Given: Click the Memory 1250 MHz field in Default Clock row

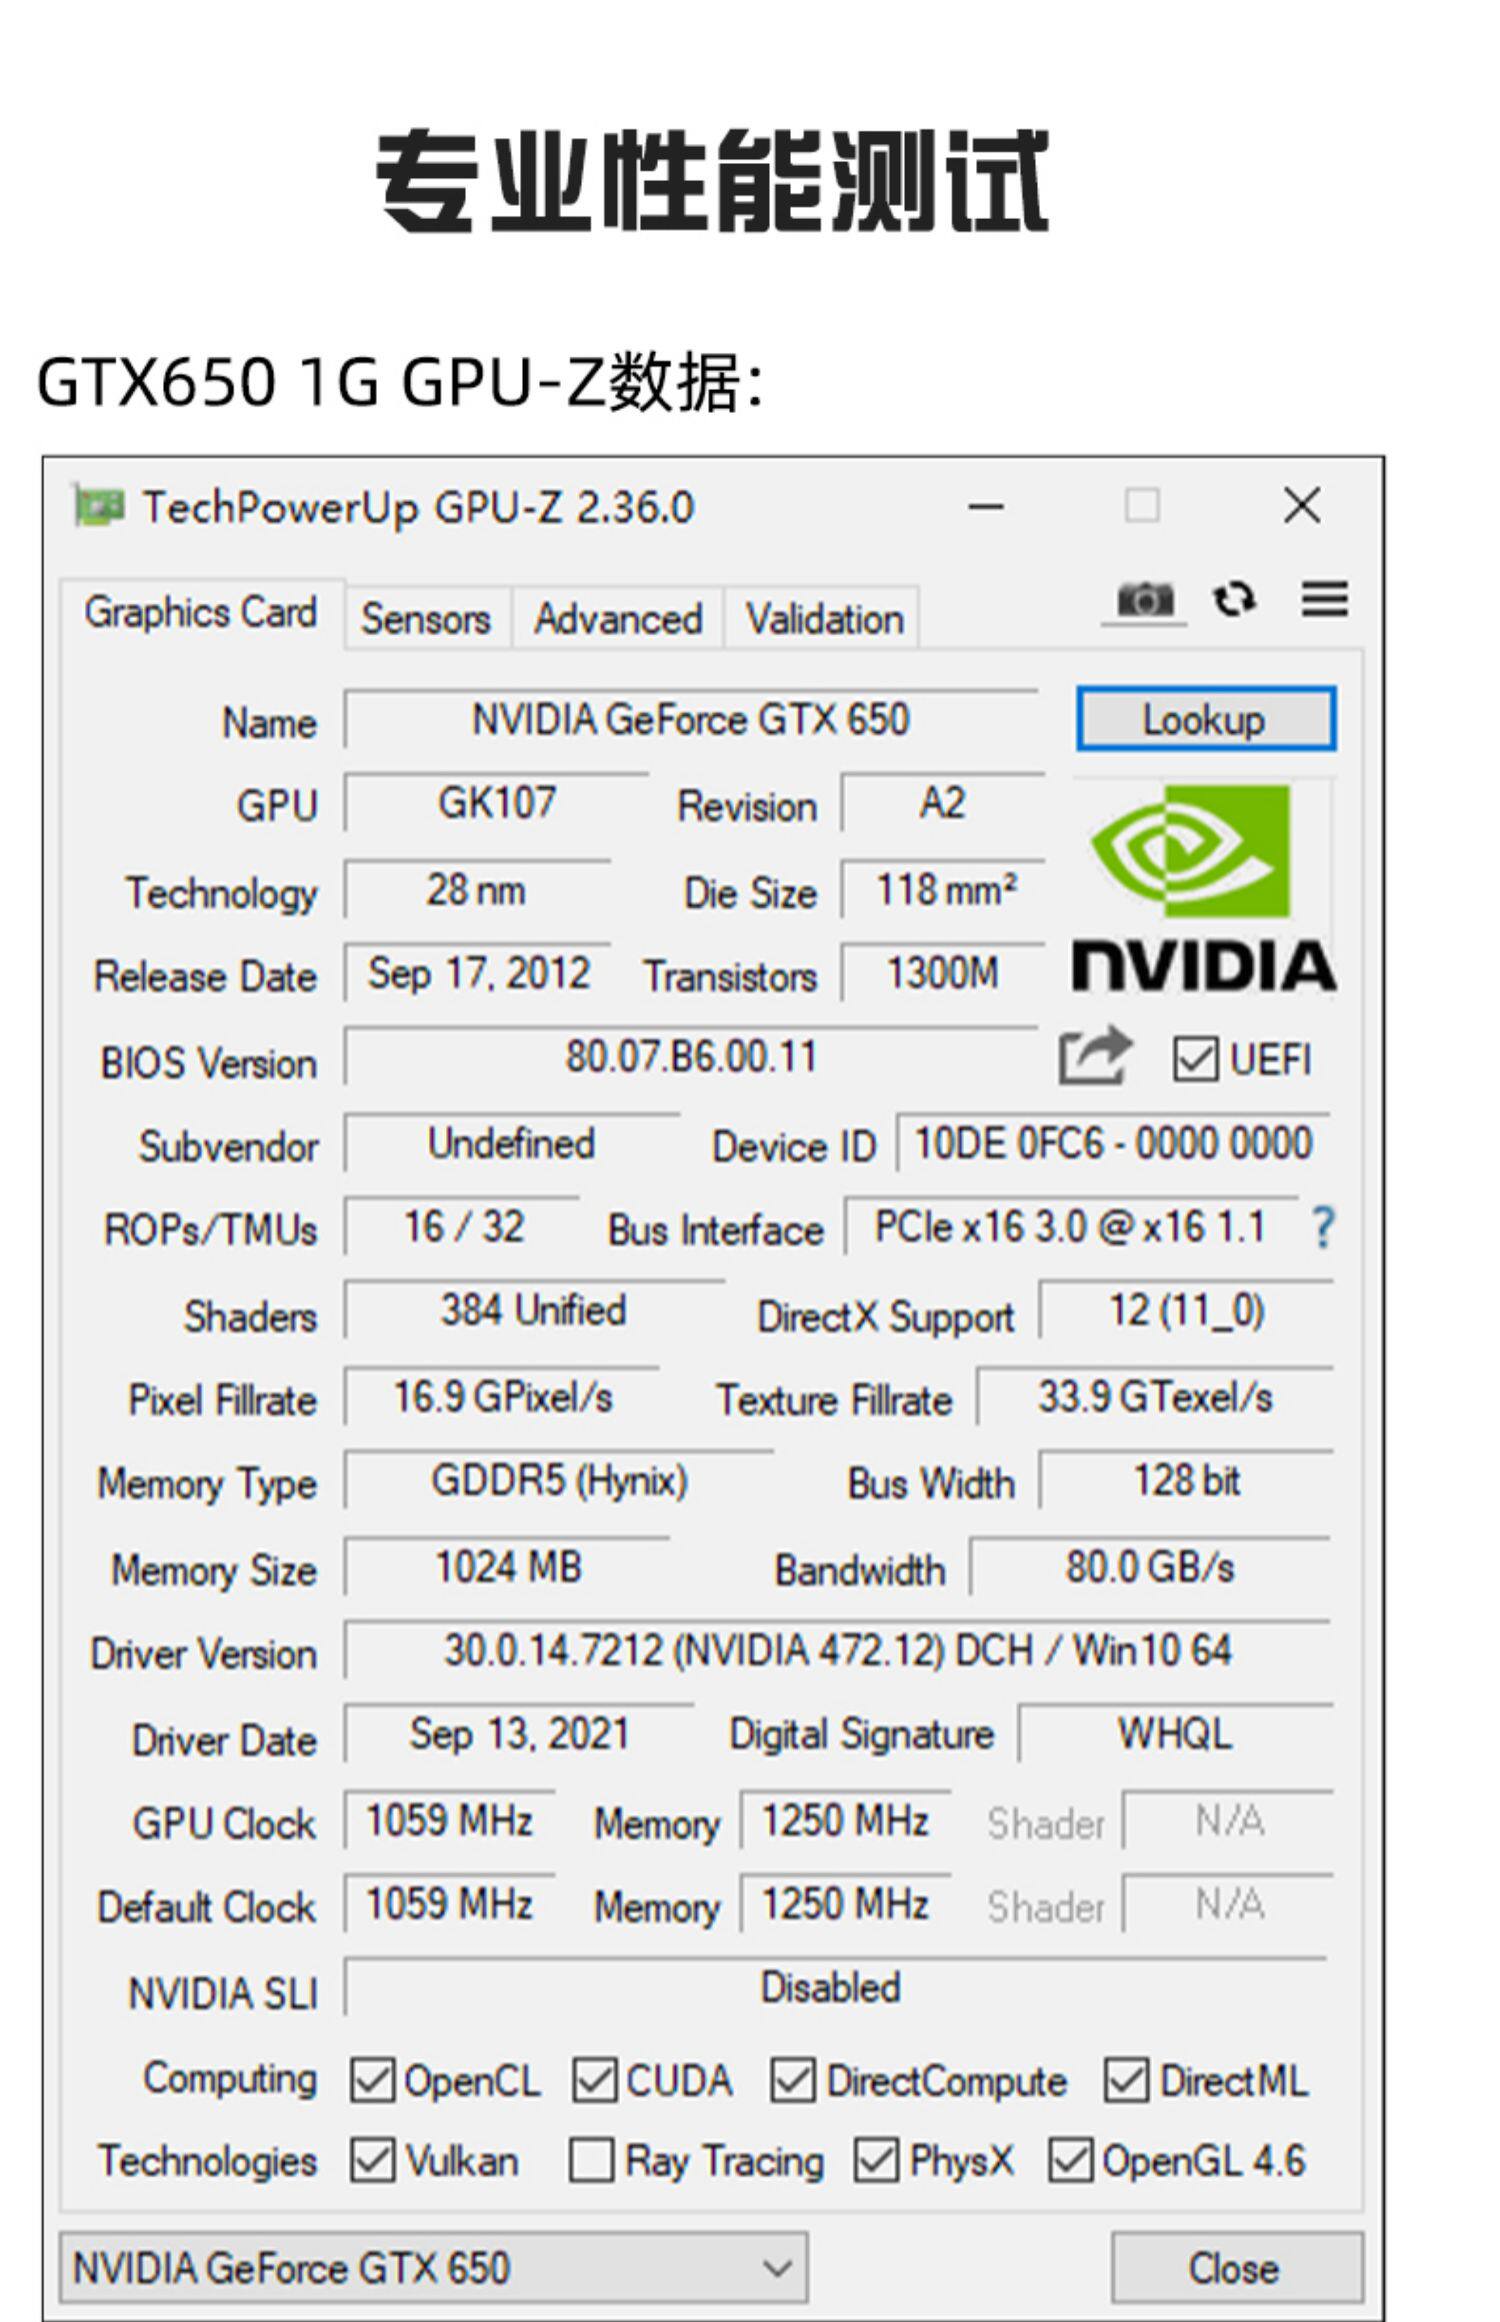Looking at the screenshot, I should coord(846,1904).
